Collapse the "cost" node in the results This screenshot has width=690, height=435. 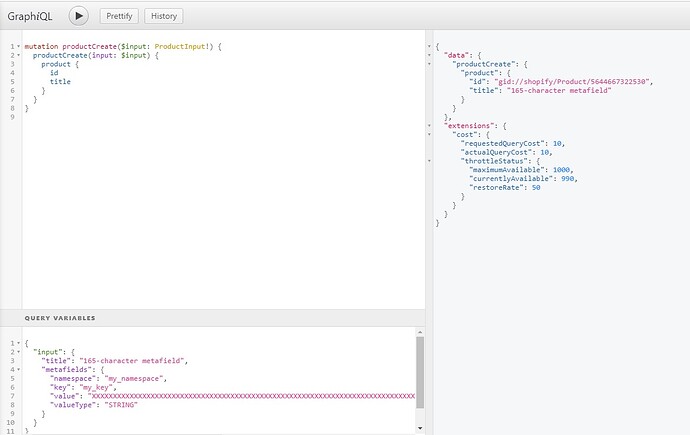[x=429, y=134]
